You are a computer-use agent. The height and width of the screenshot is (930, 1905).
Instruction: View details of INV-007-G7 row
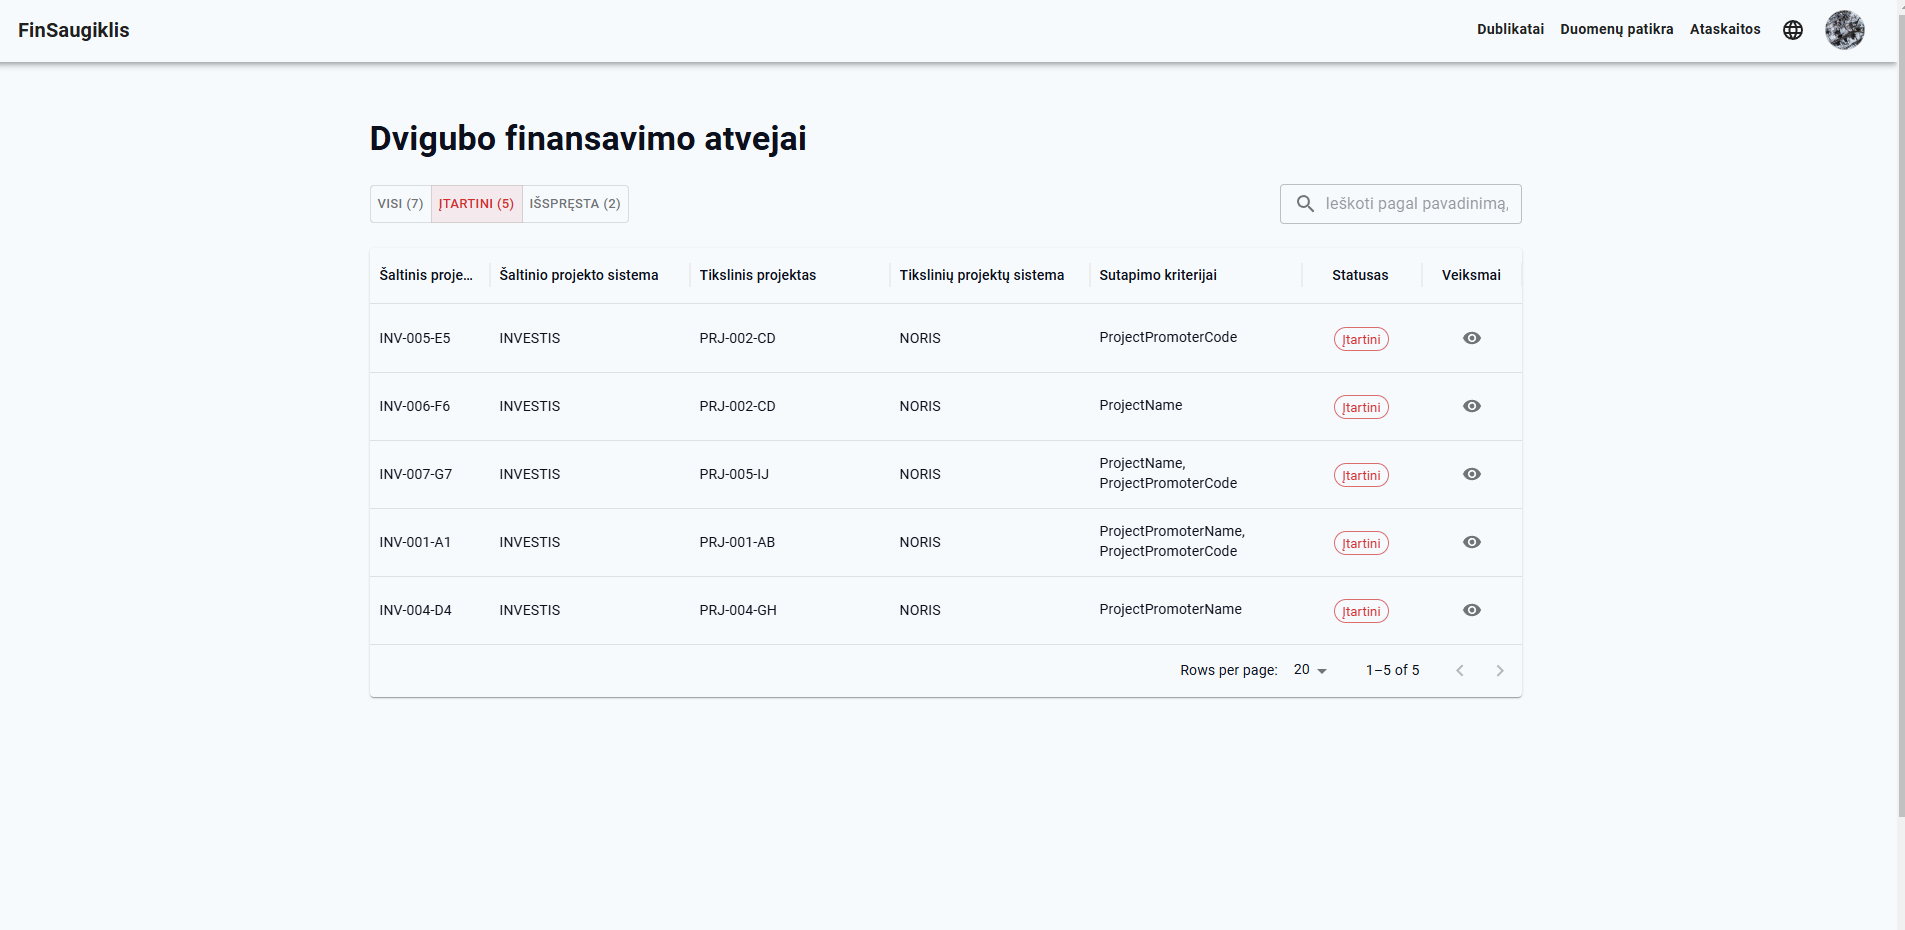pyautogui.click(x=1472, y=474)
